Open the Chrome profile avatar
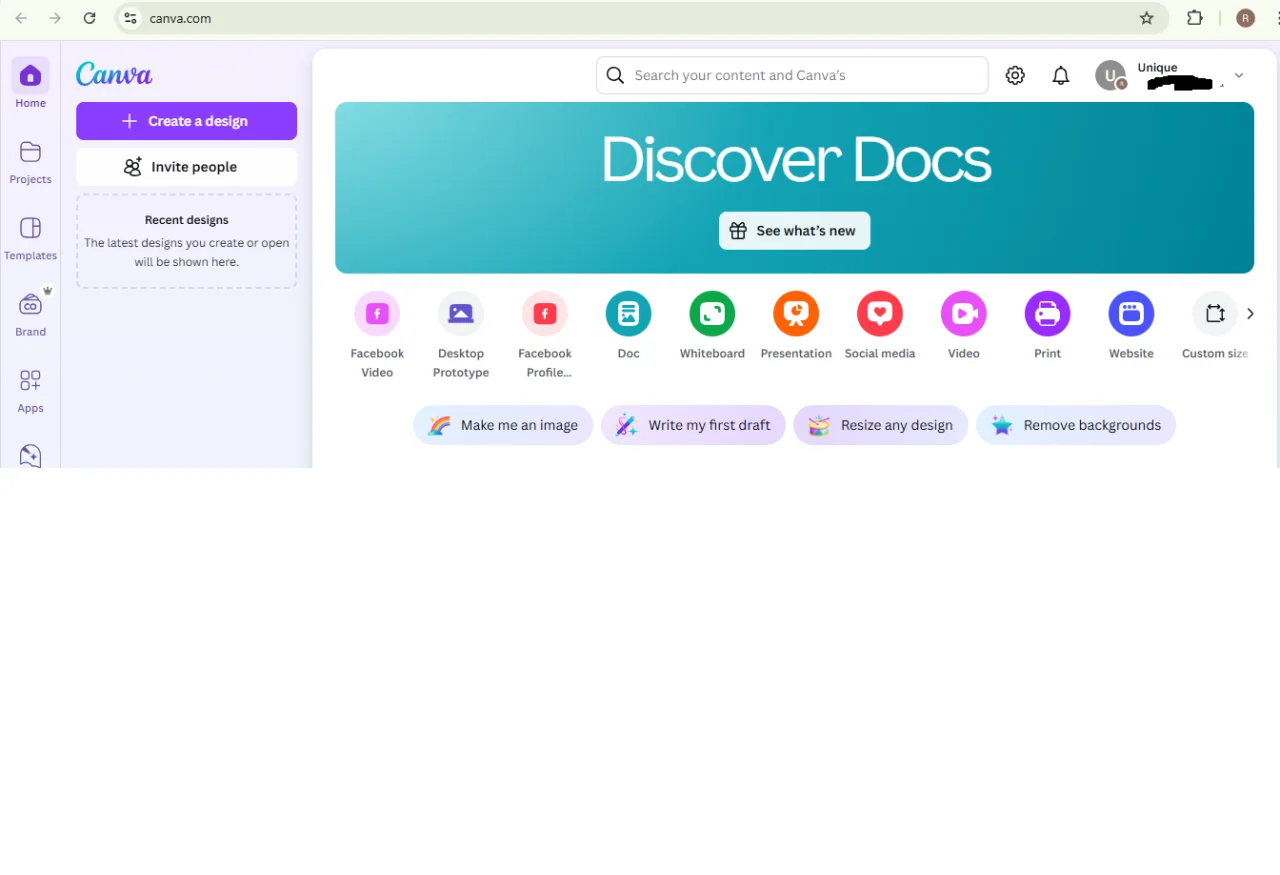The image size is (1280, 875). [x=1245, y=18]
